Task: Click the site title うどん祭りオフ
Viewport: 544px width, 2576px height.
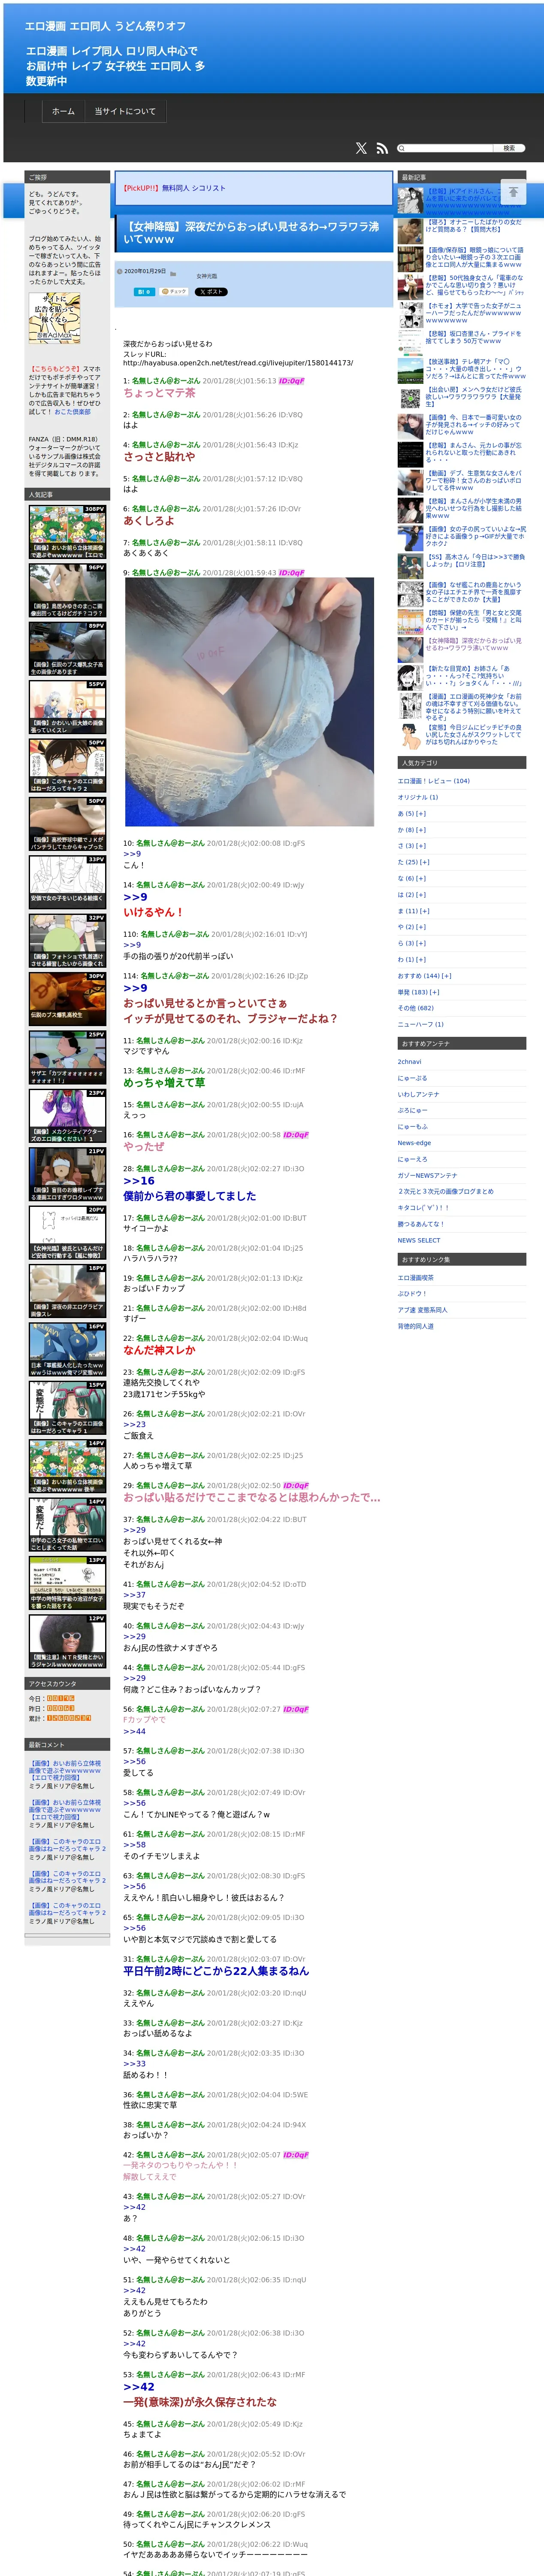Action: point(106,26)
